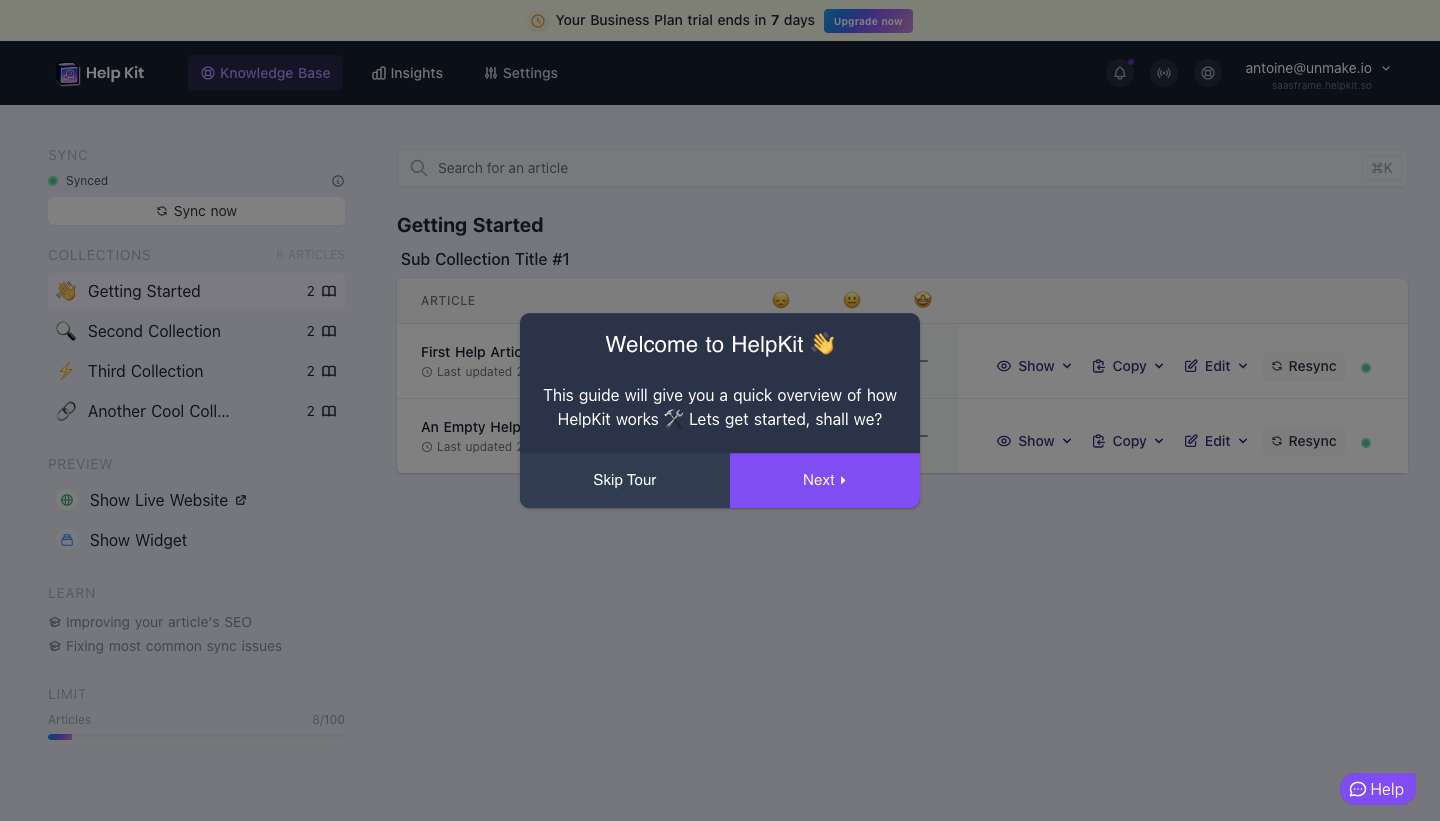The height and width of the screenshot is (821, 1440).
Task: Click the Search for an article field
Action: 902,168
